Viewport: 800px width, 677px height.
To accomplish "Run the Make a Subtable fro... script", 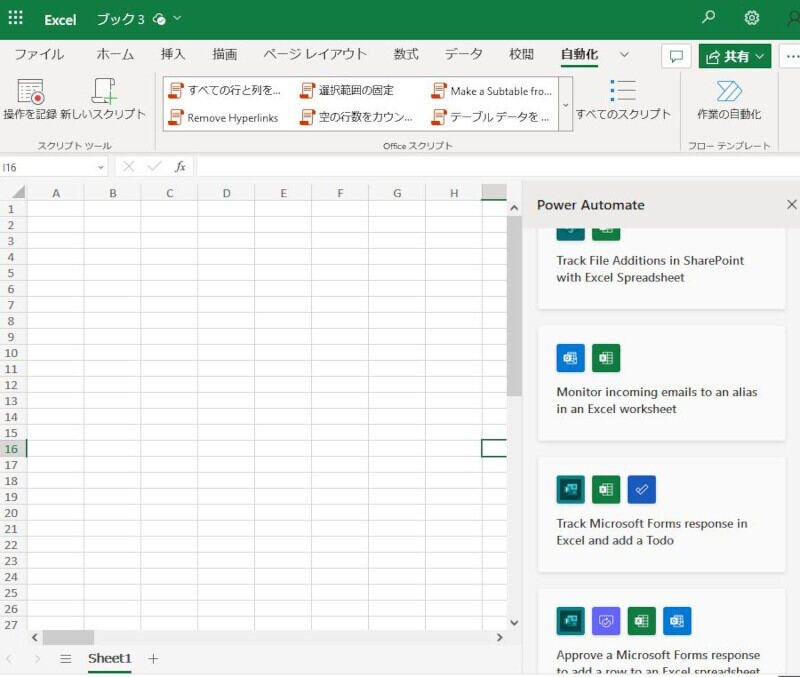I will point(491,91).
